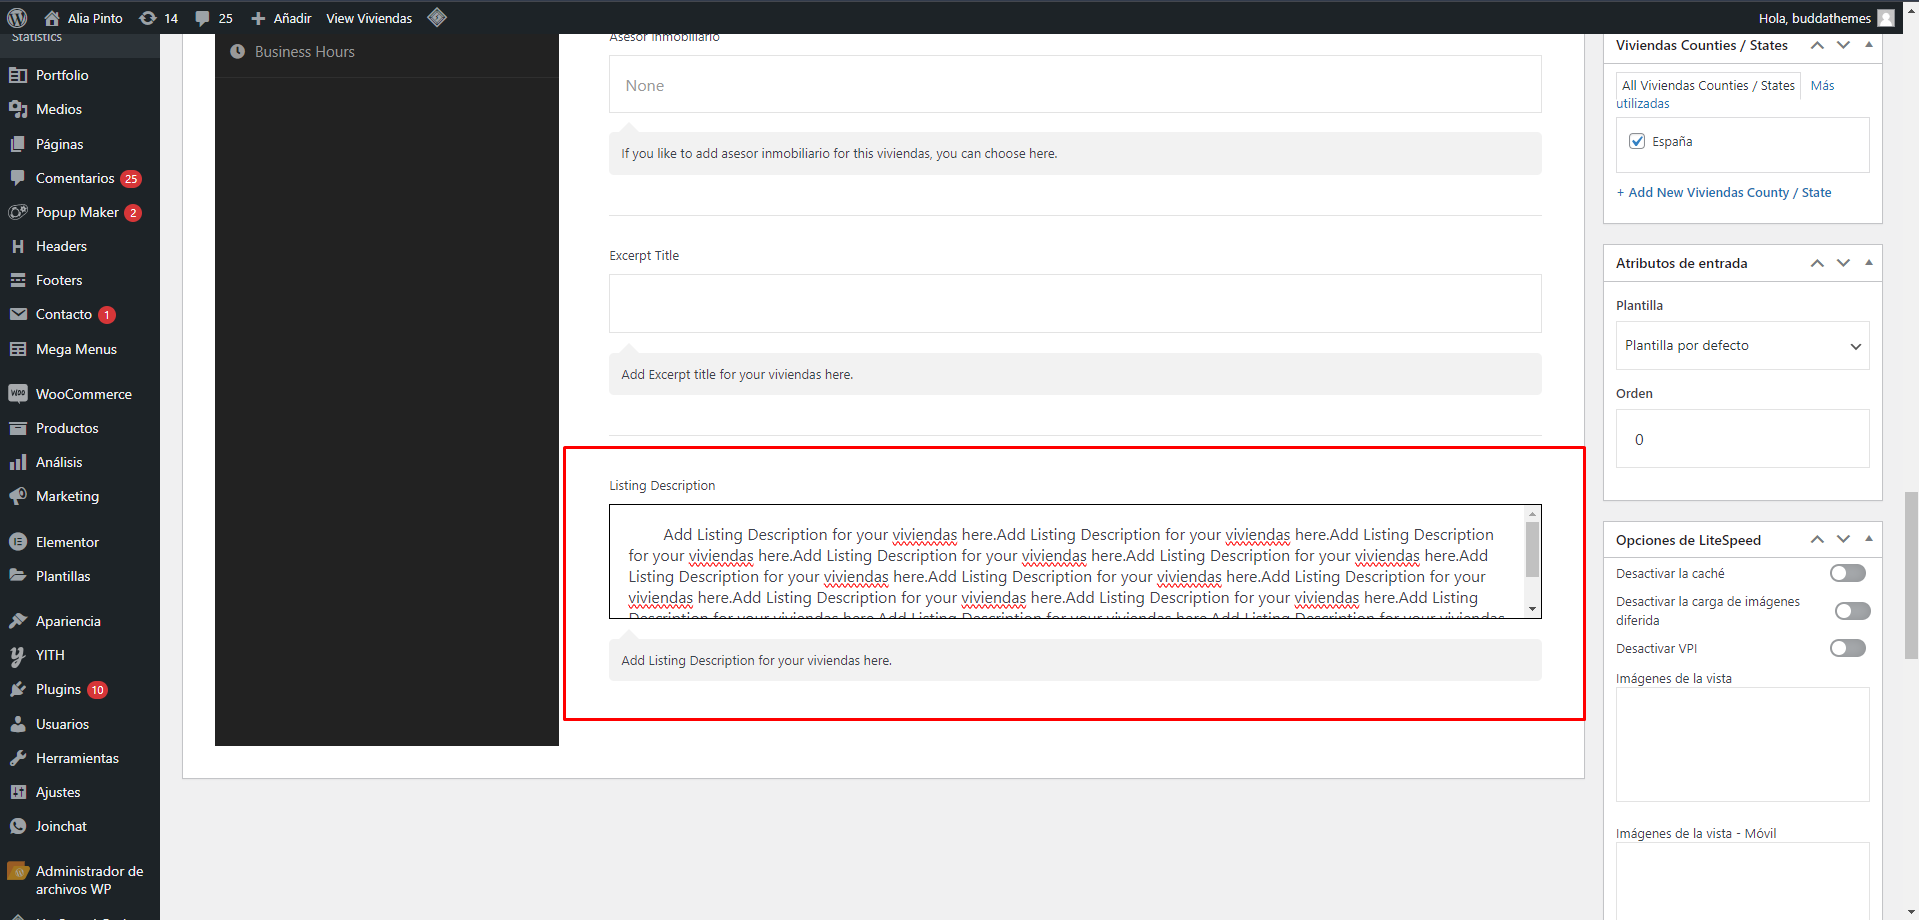
Task: Click the Comentarios speech bubble icon
Action: (x=18, y=178)
